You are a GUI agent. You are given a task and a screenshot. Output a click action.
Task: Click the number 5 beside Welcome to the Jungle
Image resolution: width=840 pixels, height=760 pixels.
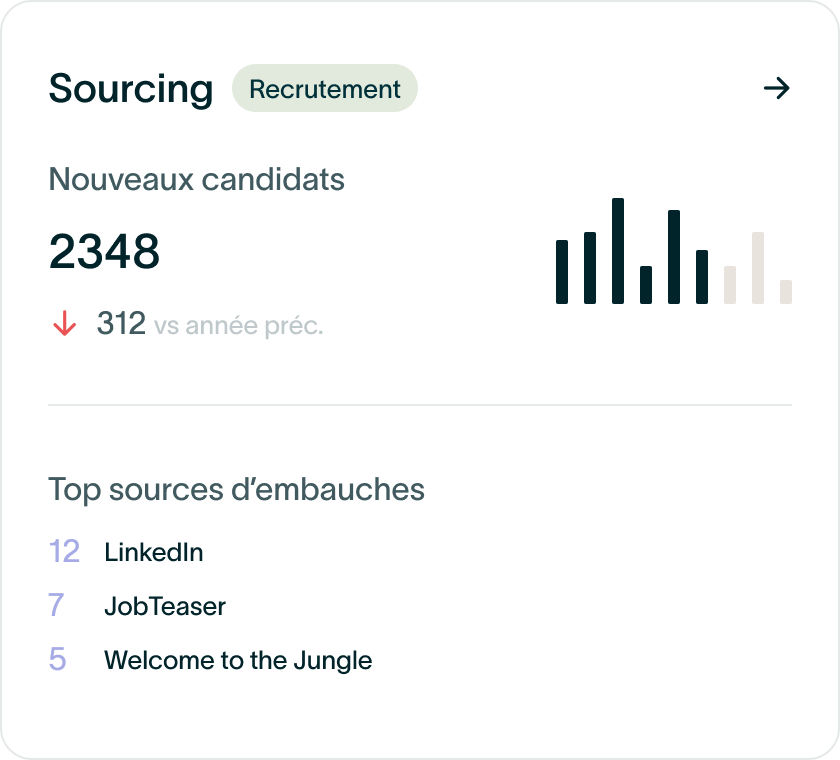pyautogui.click(x=57, y=660)
